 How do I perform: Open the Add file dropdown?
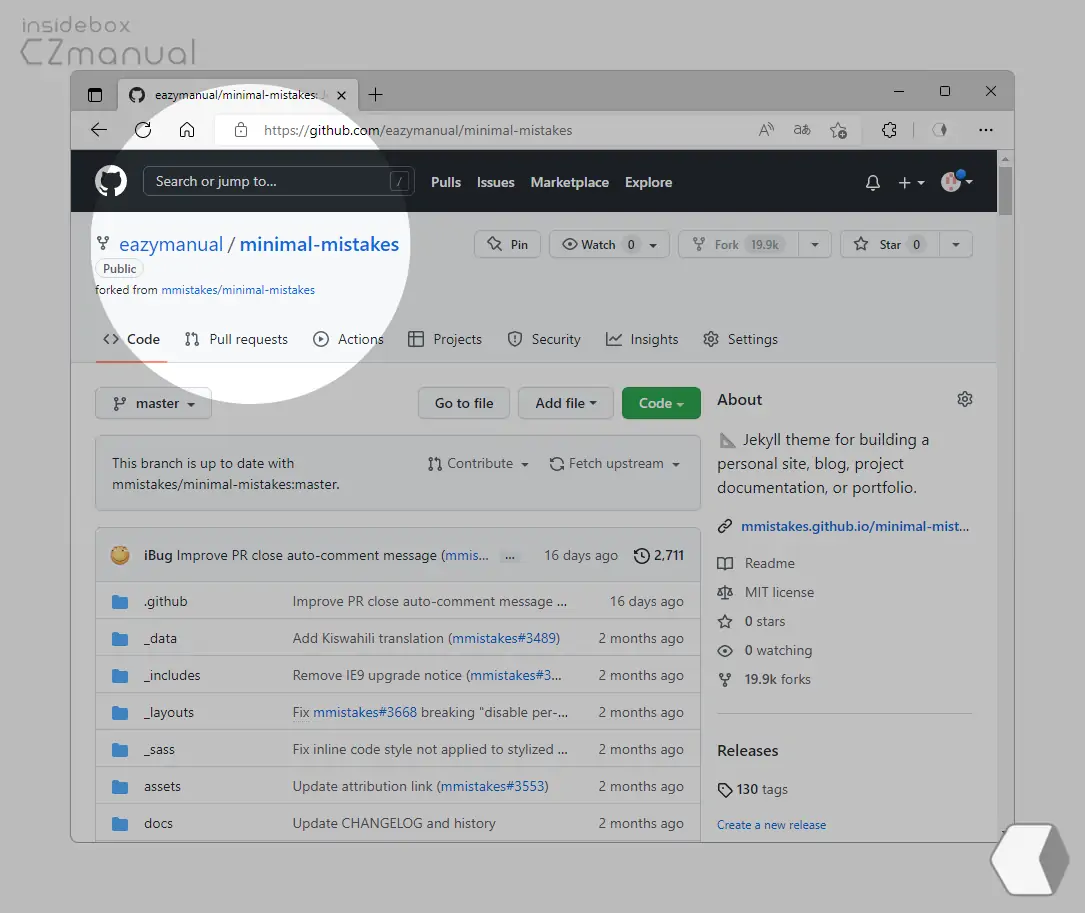click(565, 403)
